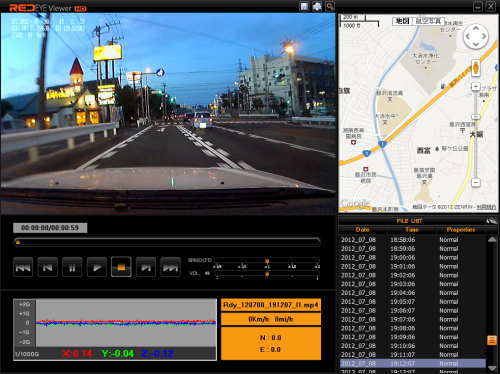Jump to the previous file with rewind button

pyautogui.click(x=23, y=267)
